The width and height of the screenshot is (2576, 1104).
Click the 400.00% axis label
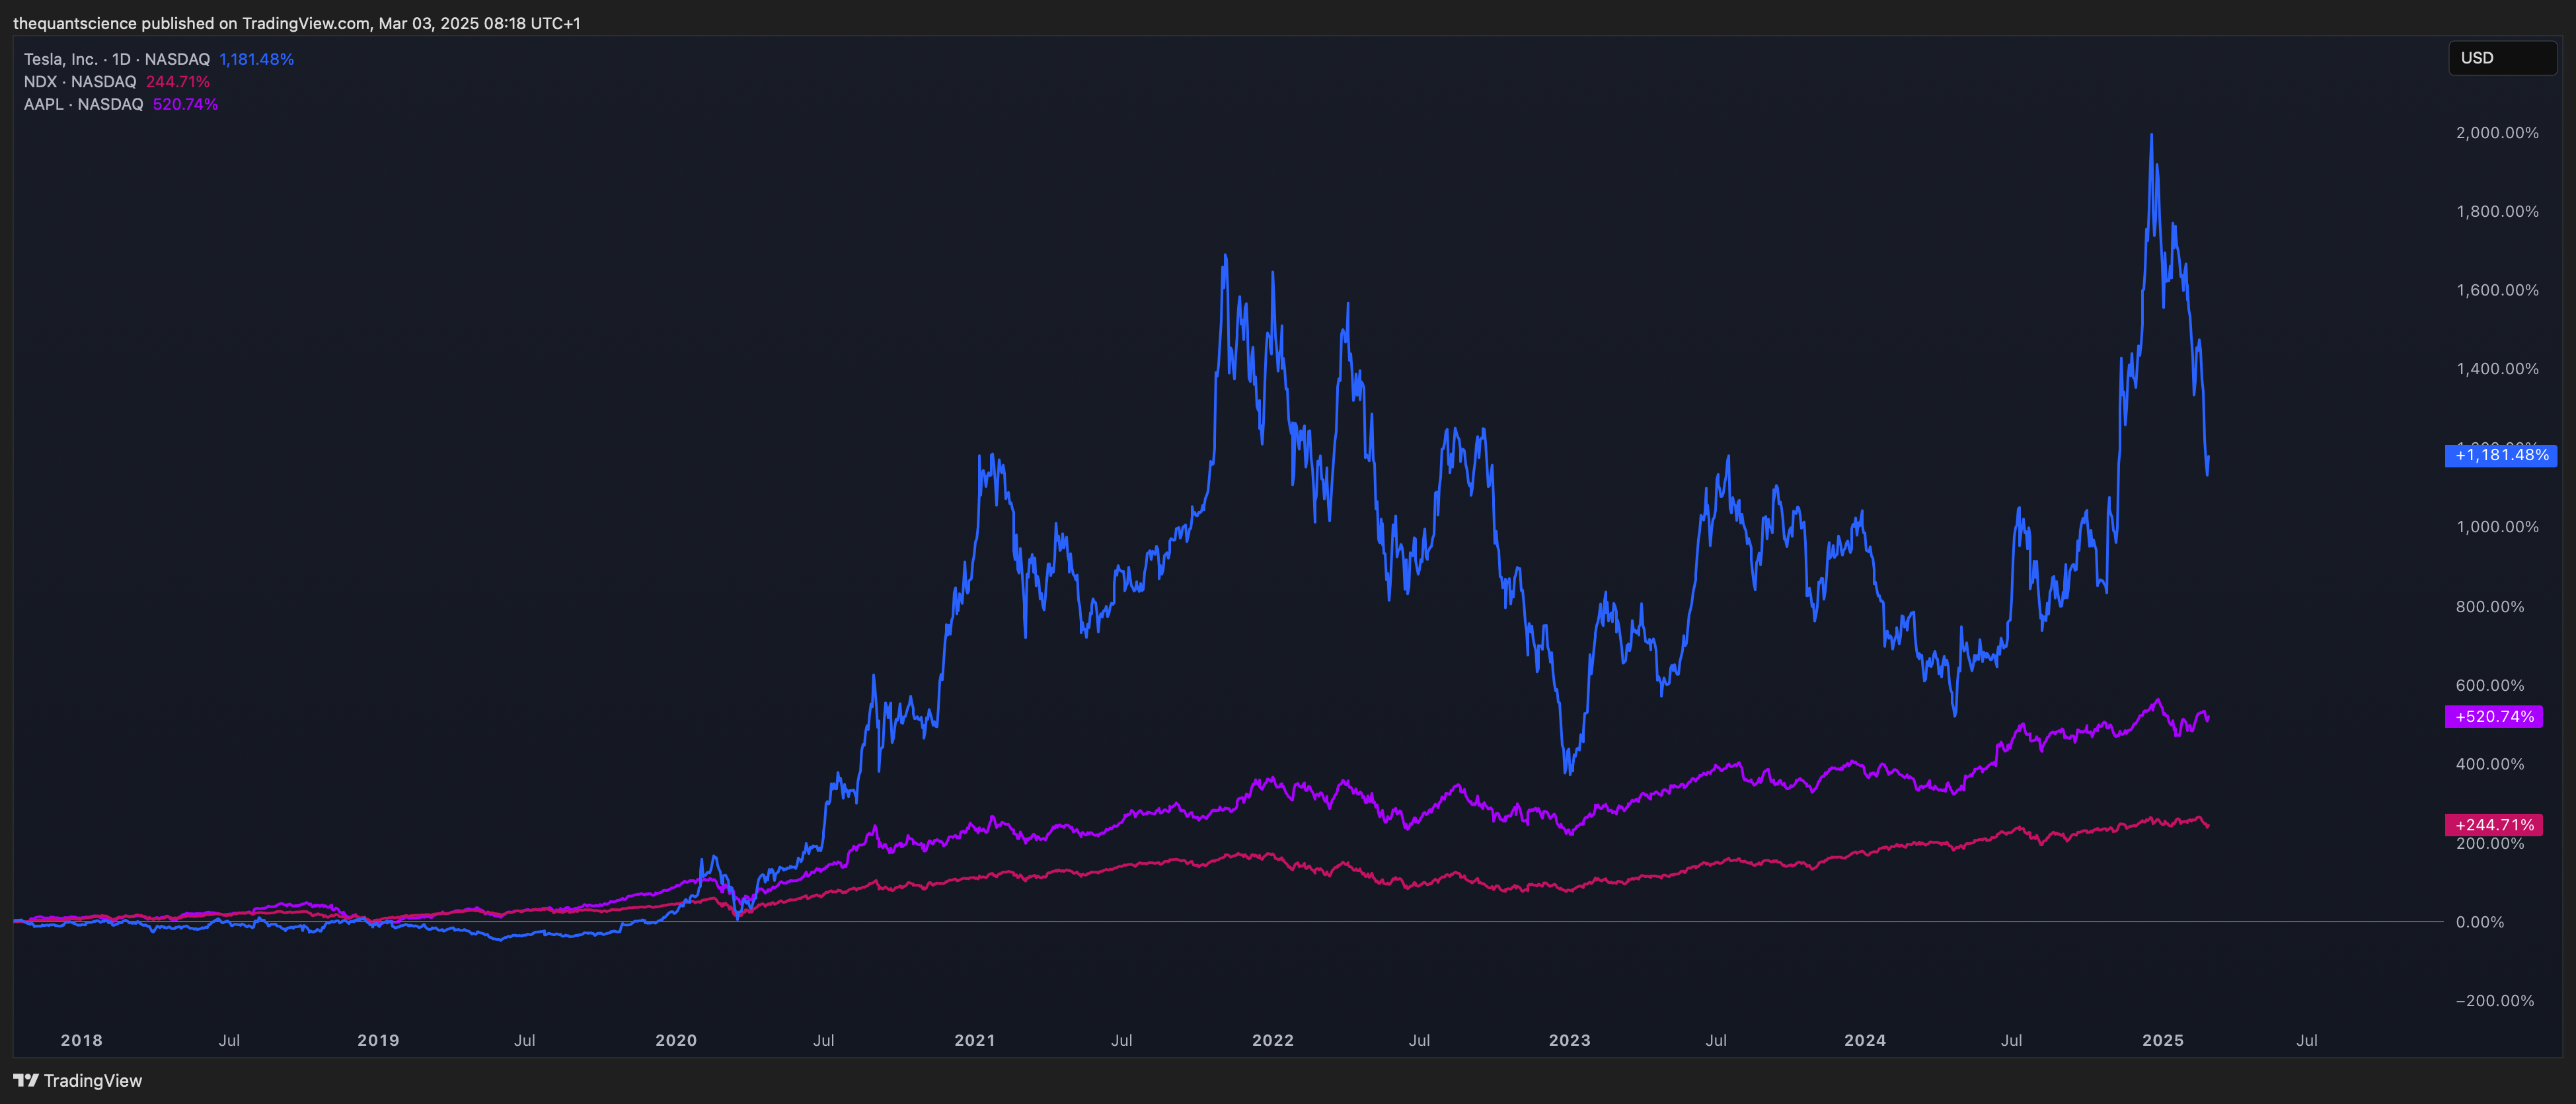coord(2490,764)
